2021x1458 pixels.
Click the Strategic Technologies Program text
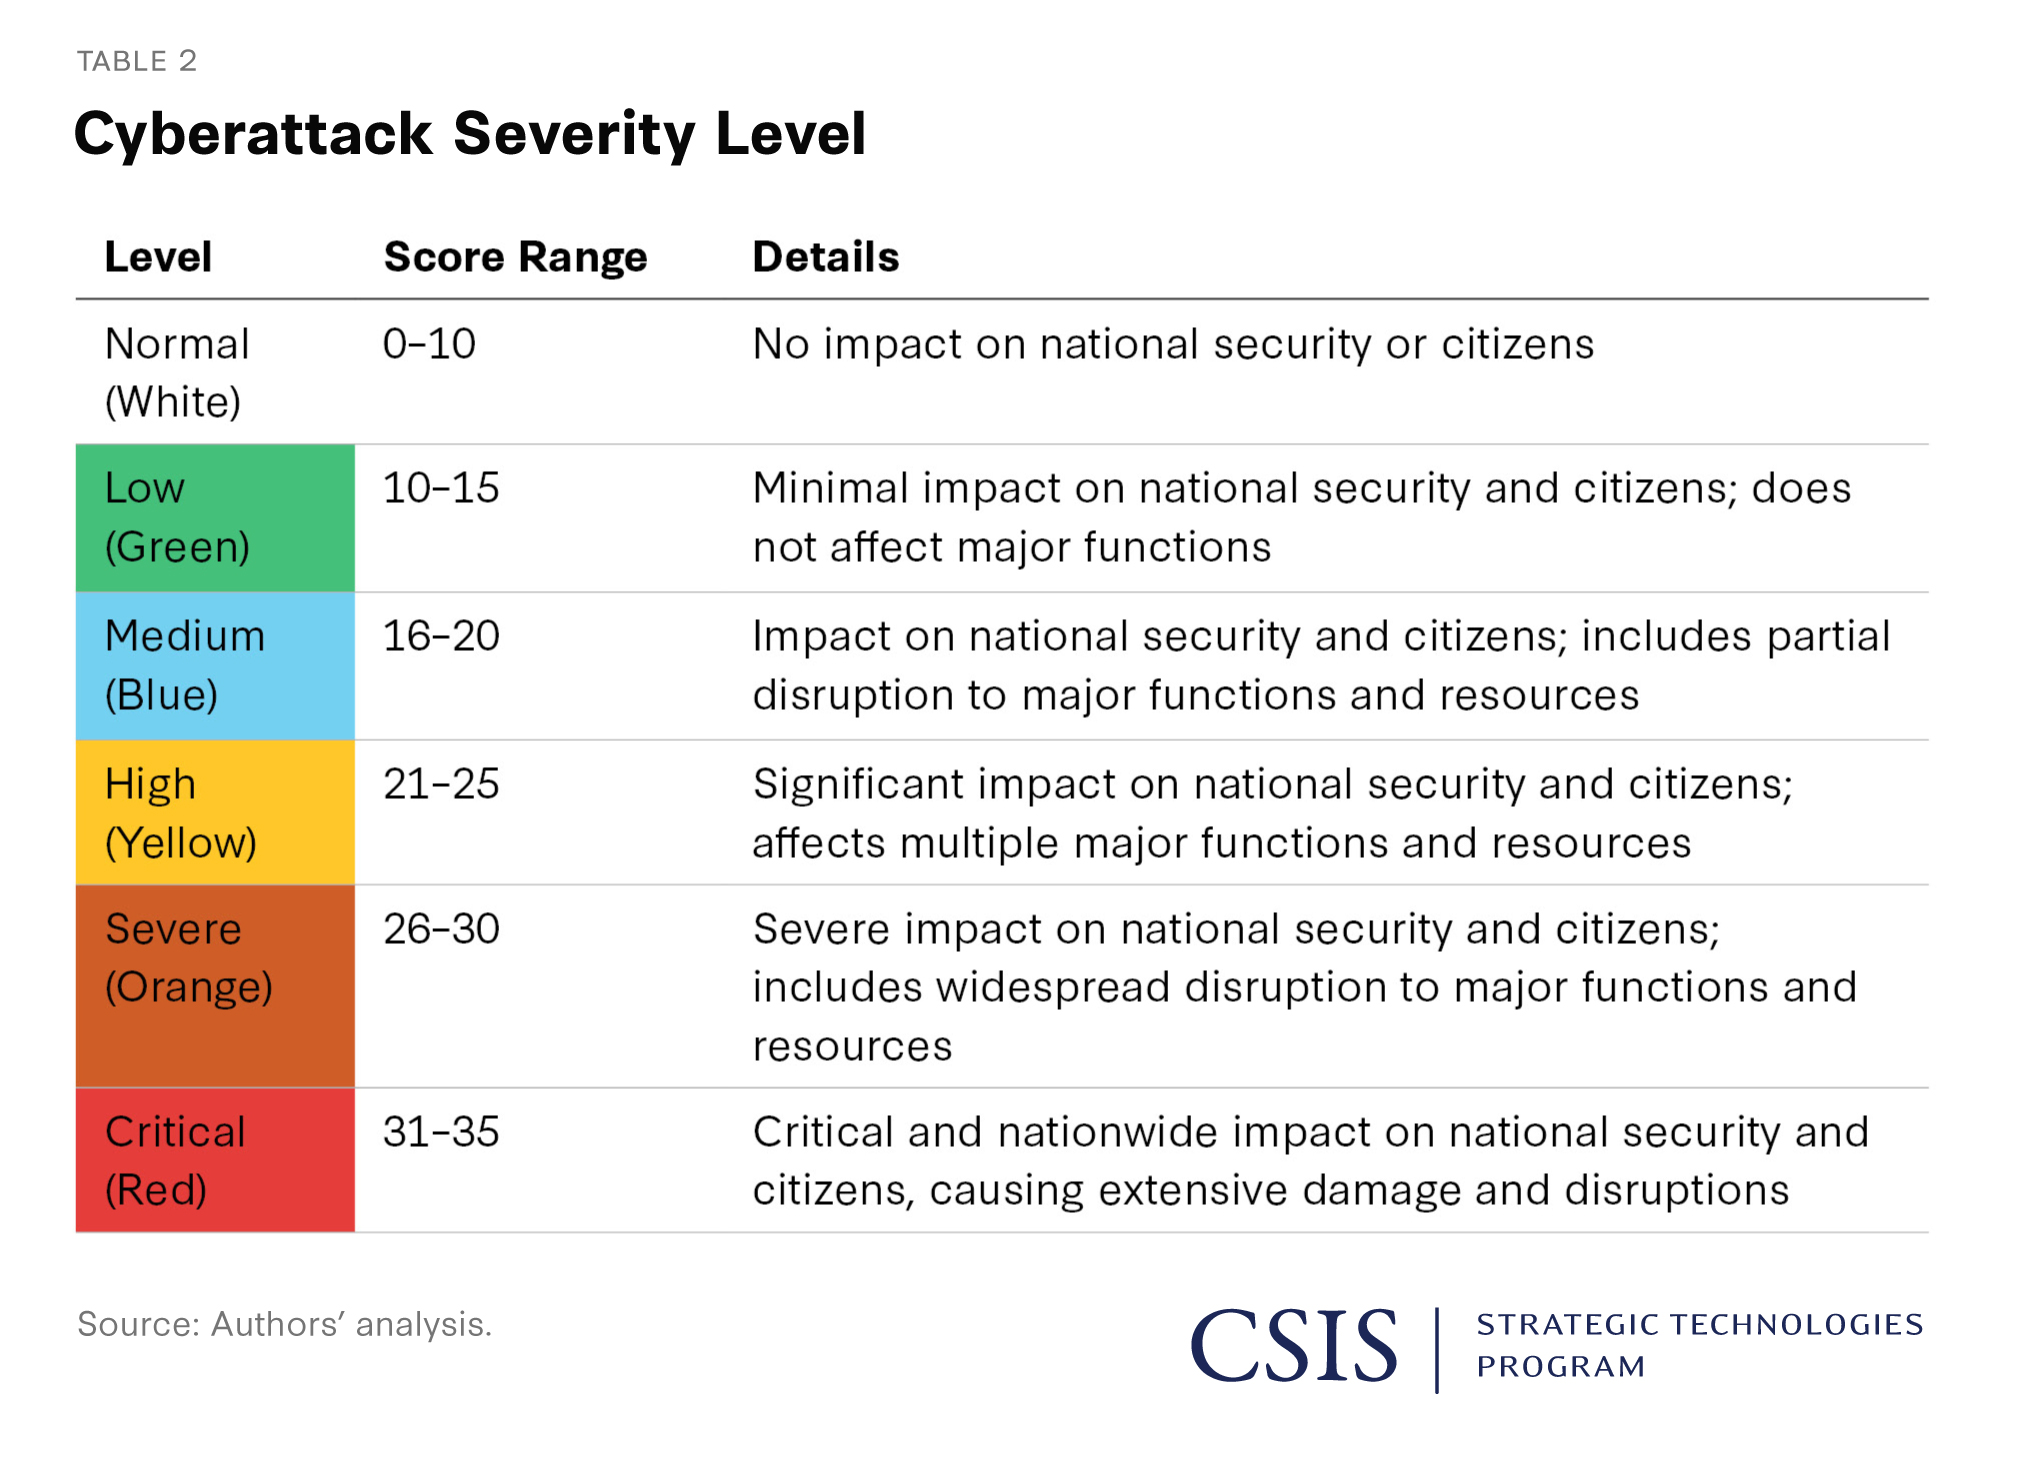pos(1699,1345)
